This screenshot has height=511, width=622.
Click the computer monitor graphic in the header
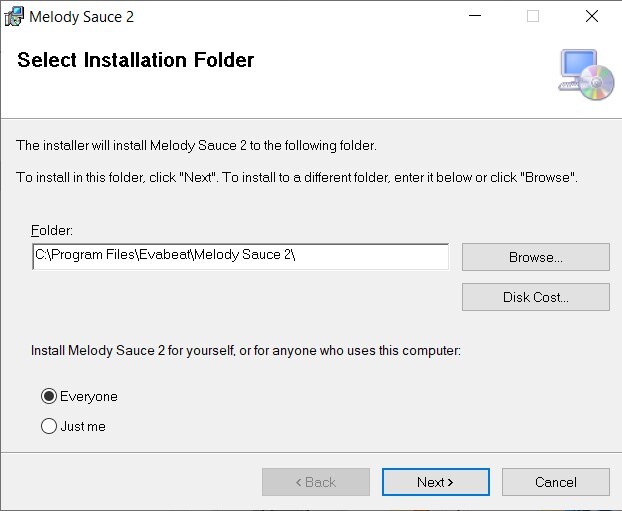click(577, 66)
